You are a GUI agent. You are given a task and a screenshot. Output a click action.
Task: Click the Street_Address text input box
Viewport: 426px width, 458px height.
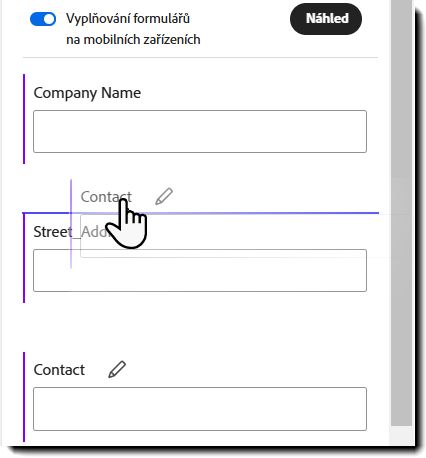click(200, 270)
